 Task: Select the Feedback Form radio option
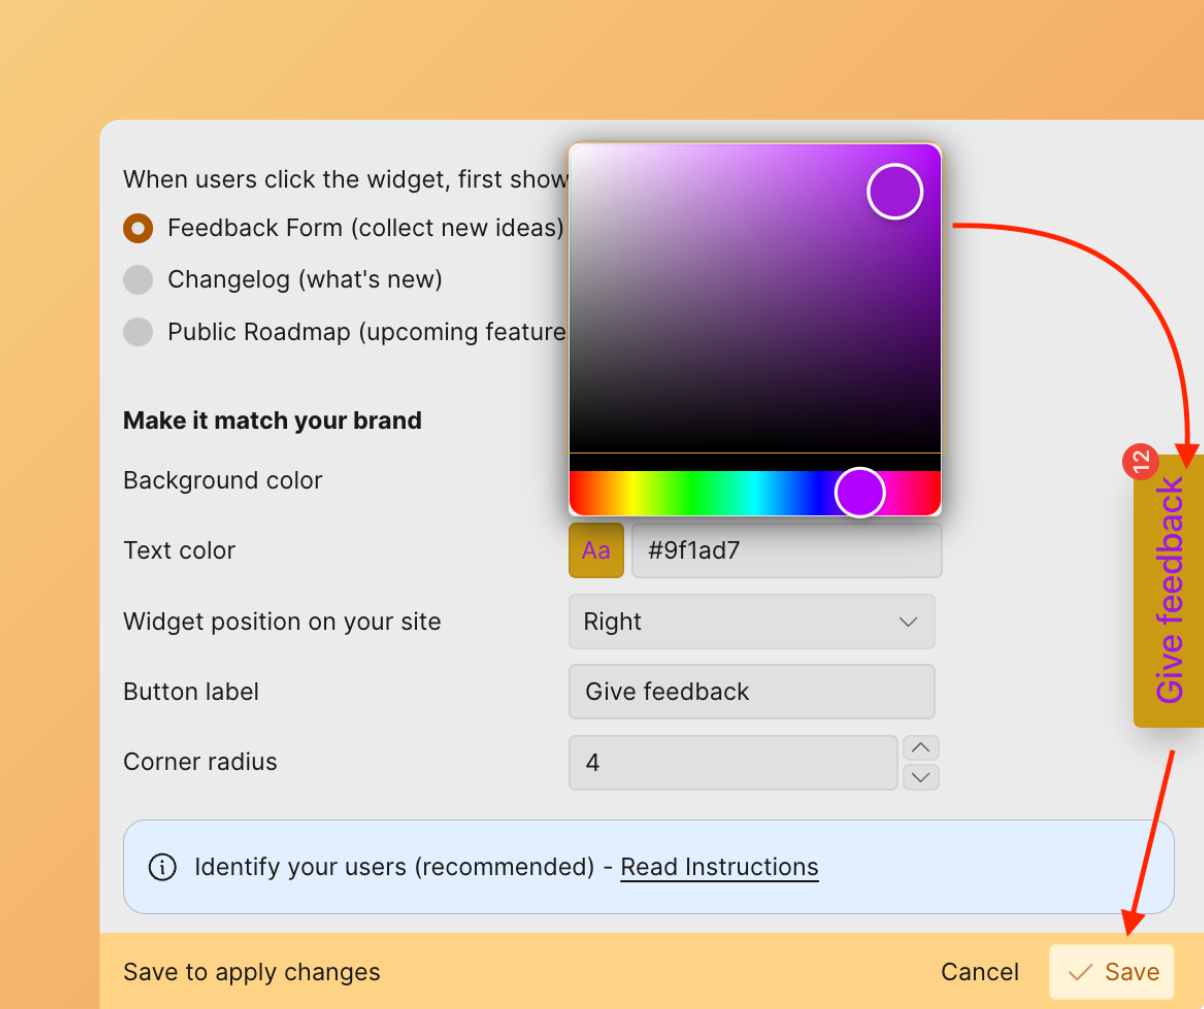tap(137, 228)
